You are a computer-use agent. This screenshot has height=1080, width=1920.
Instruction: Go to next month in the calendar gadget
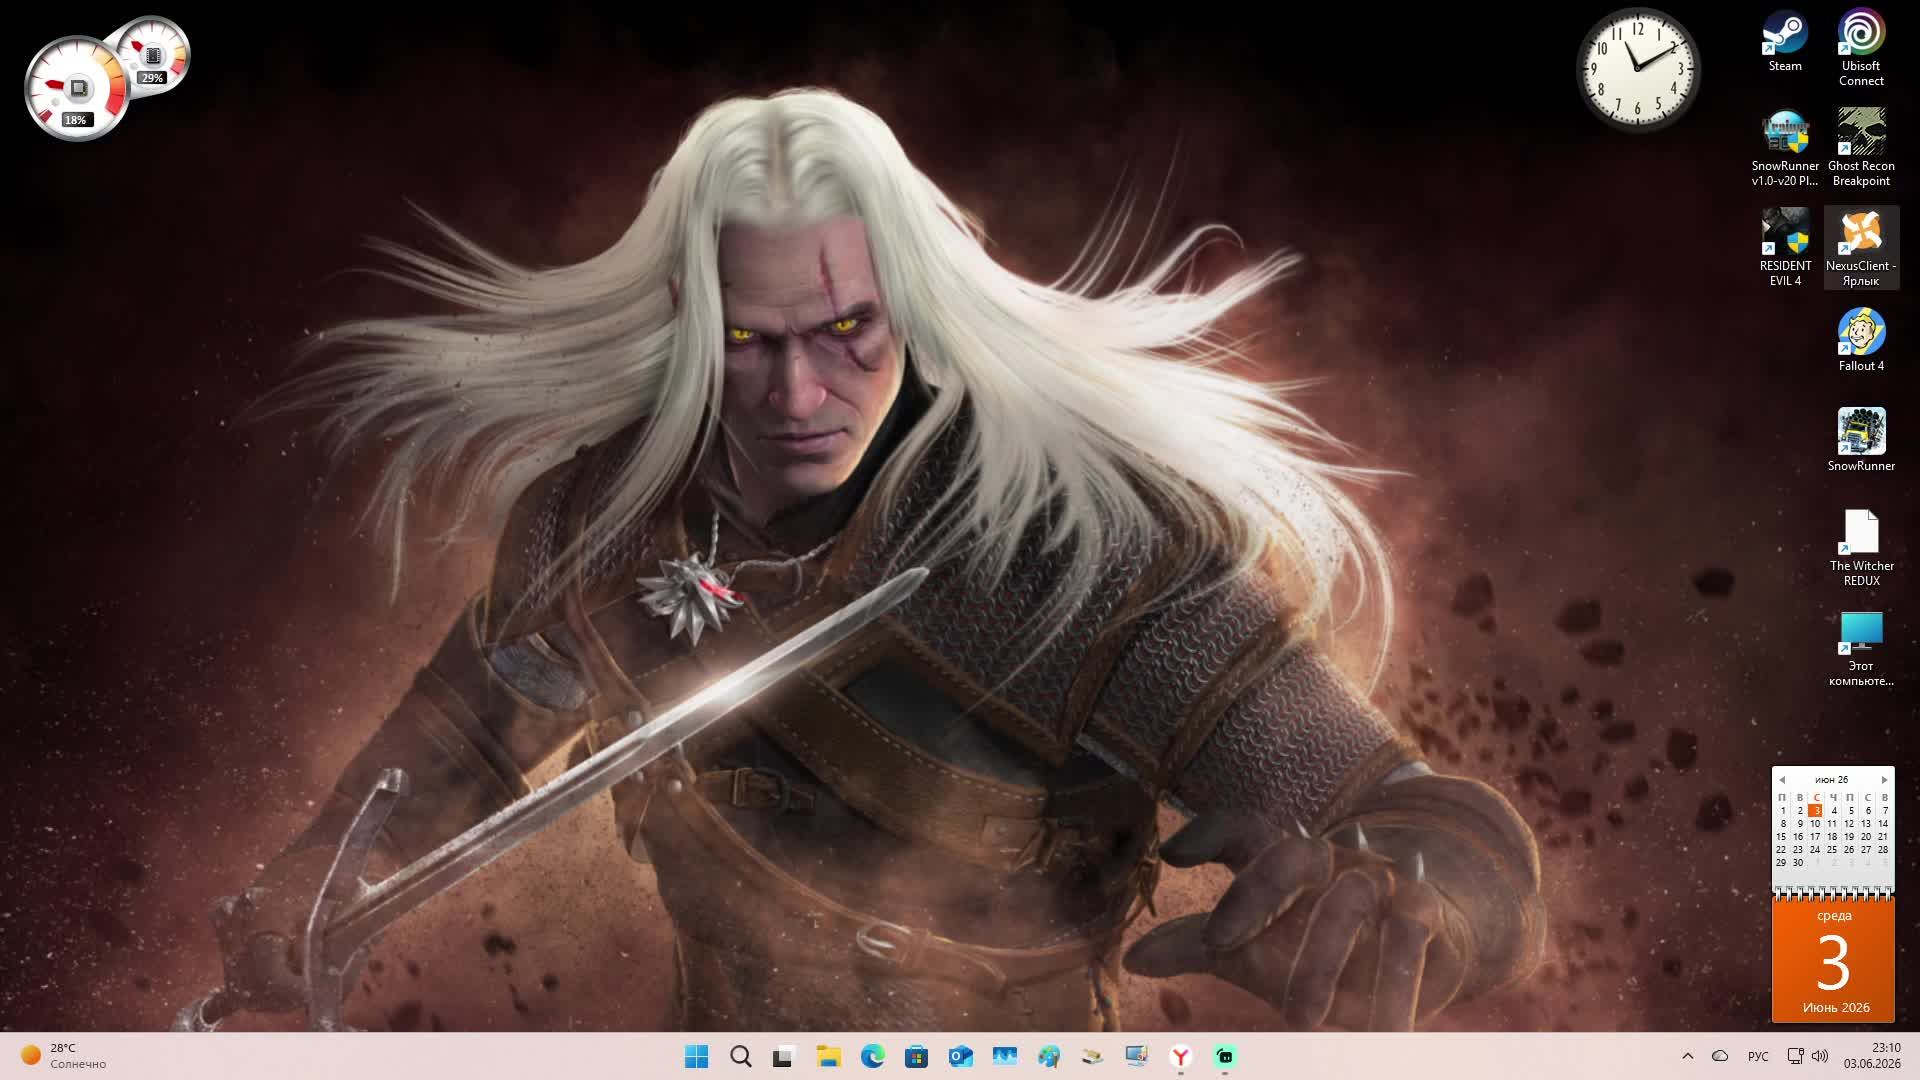point(1884,780)
